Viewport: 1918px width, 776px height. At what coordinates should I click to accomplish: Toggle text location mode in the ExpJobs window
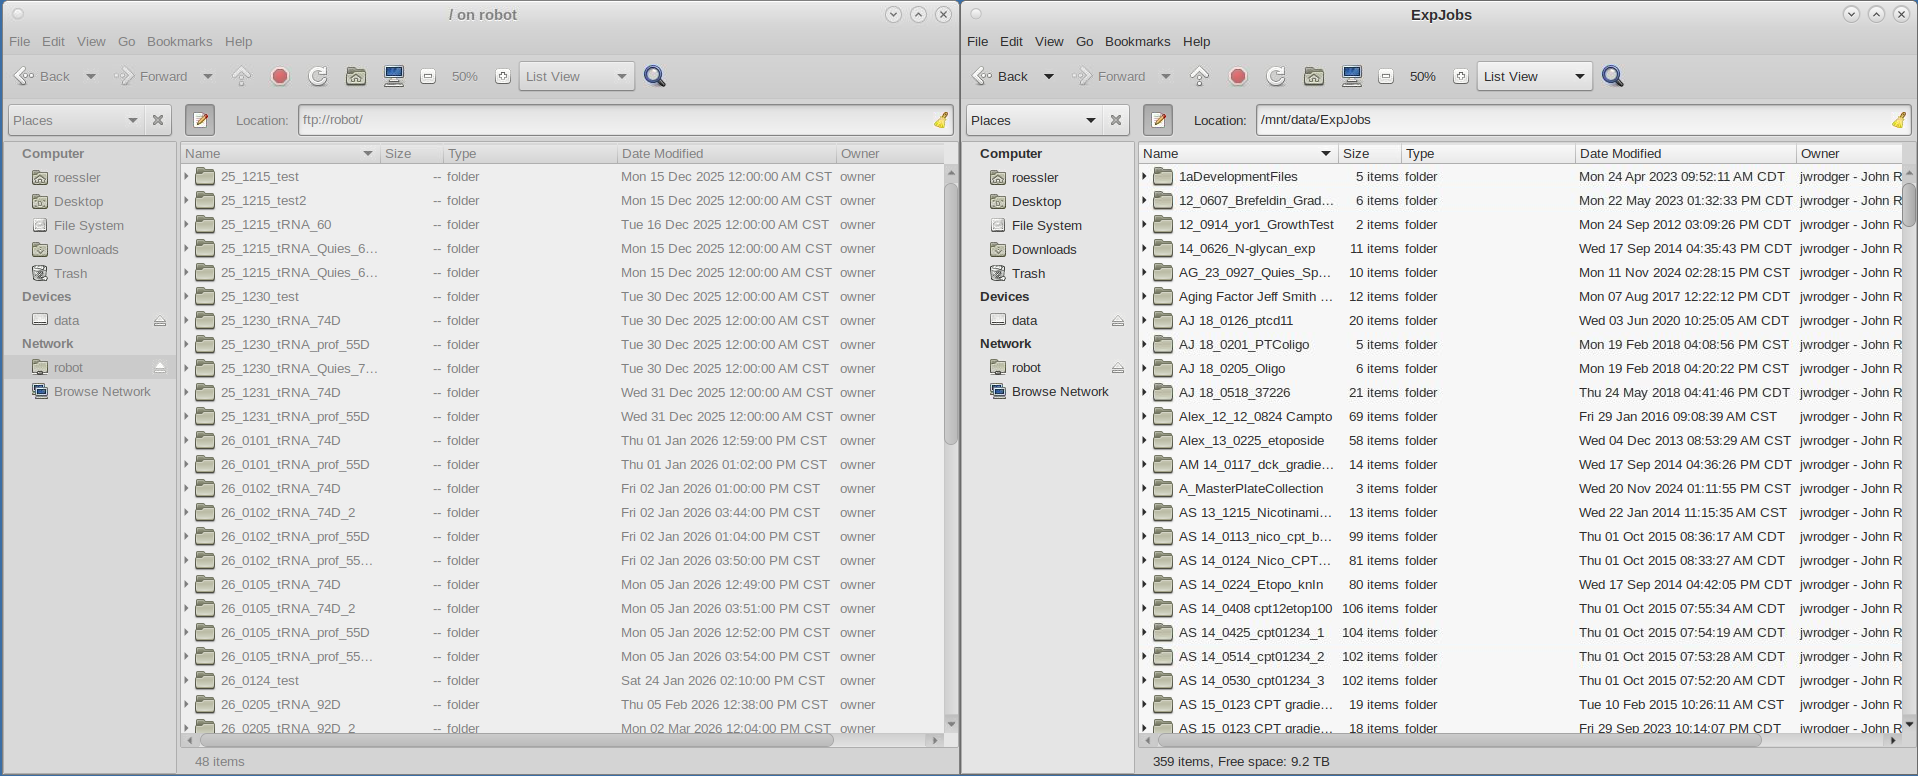(1158, 120)
